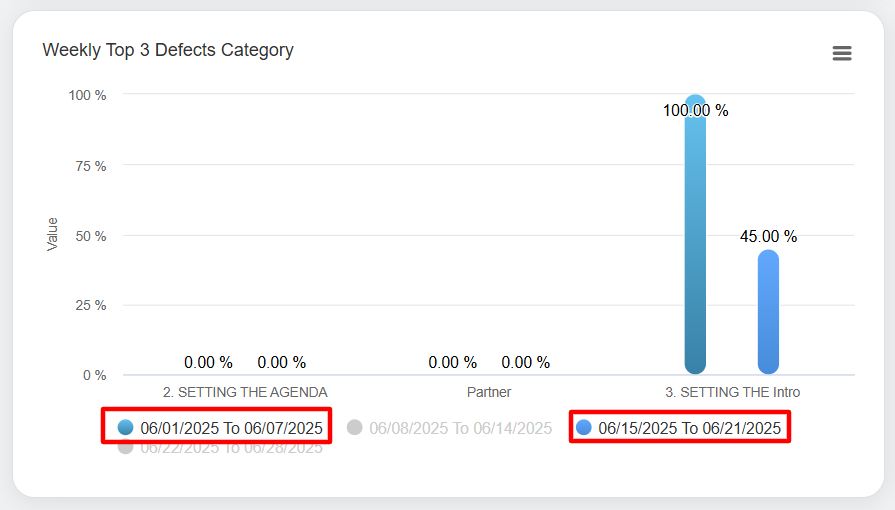Screen dimensions: 895x510
Task: Click the 3. SETTING THE Intro axis label
Action: tap(732, 392)
